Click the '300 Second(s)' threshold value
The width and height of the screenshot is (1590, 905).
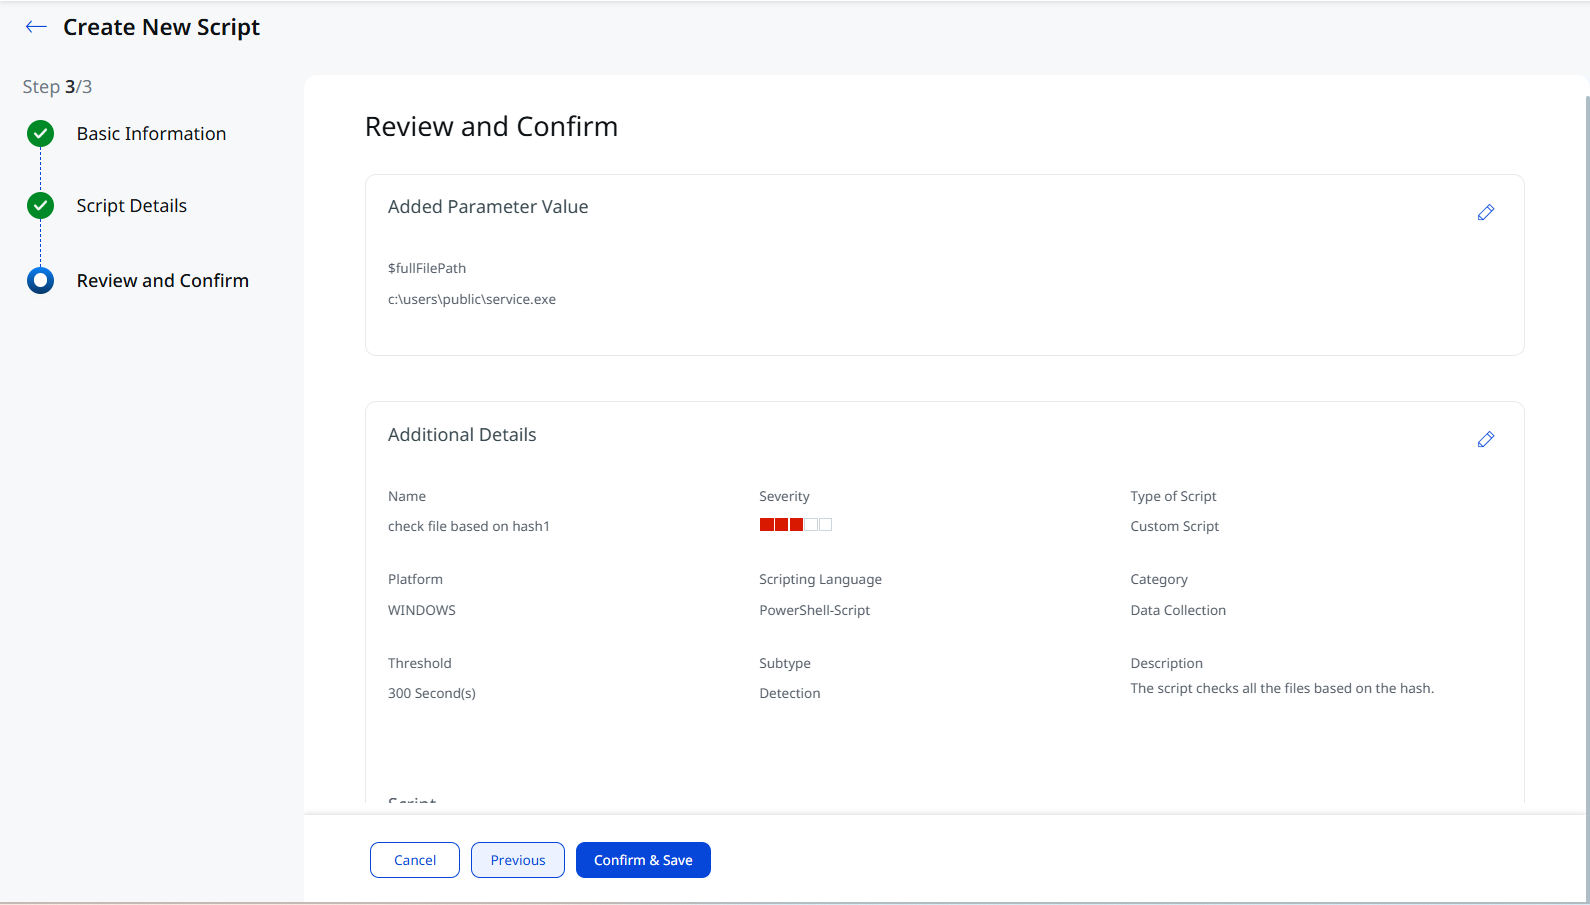pos(432,693)
